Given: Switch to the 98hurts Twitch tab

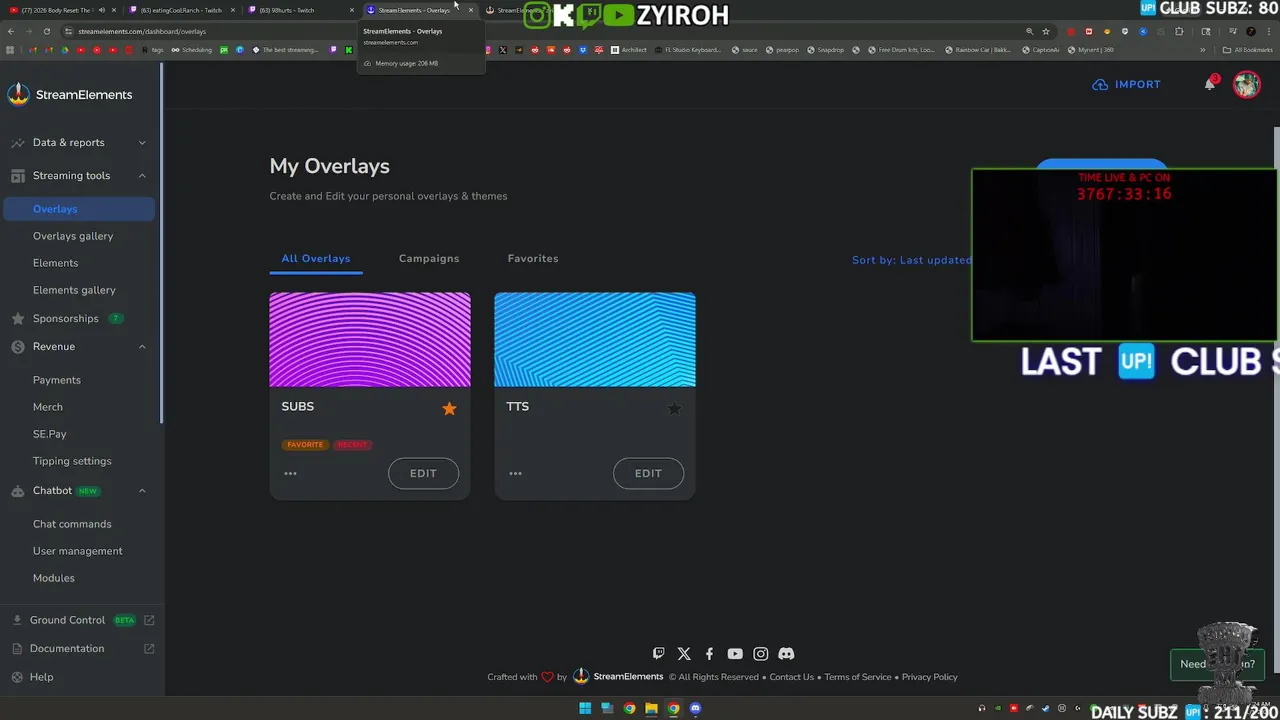Looking at the screenshot, I should (299, 10).
